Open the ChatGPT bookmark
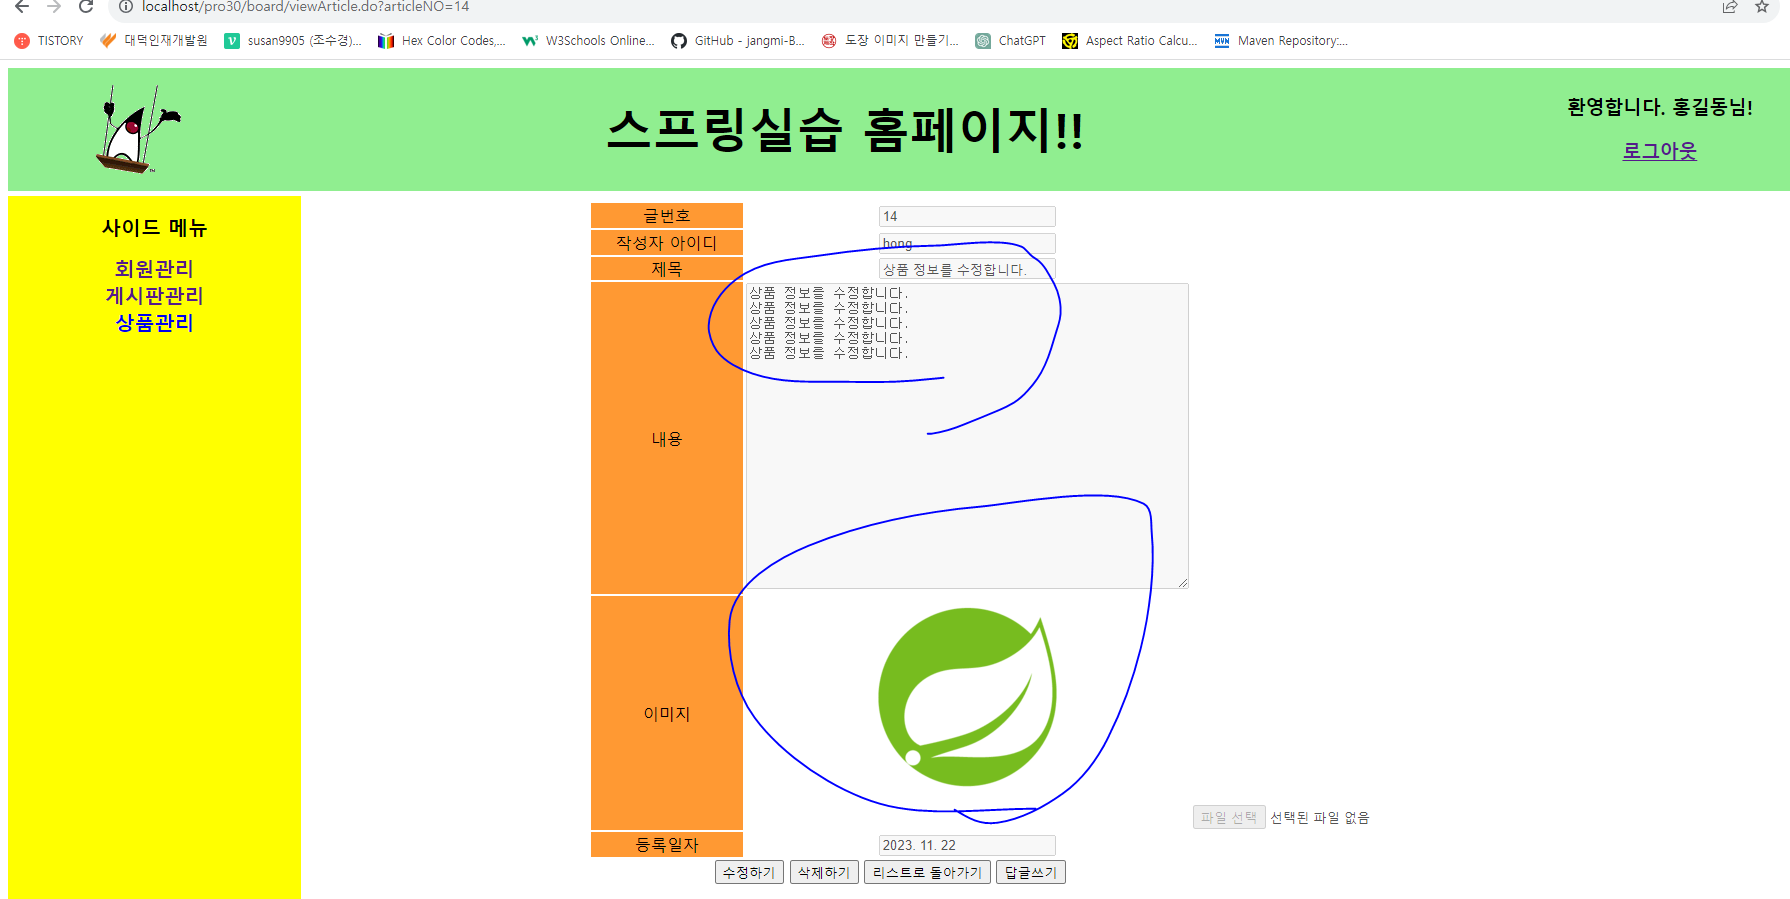Image resolution: width=1790 pixels, height=899 pixels. point(1010,41)
